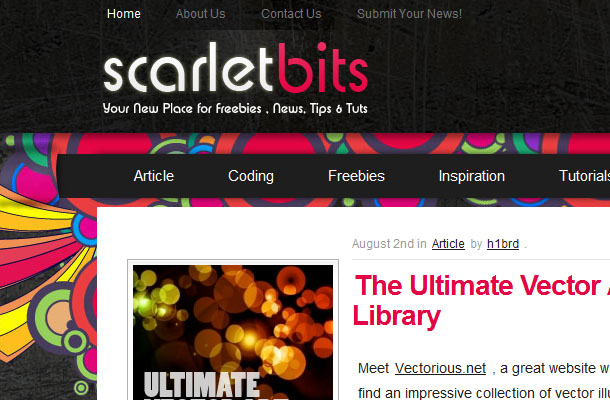Click the pink 'bits' part of logo
Screen dimensions: 610x400
[x=323, y=67]
